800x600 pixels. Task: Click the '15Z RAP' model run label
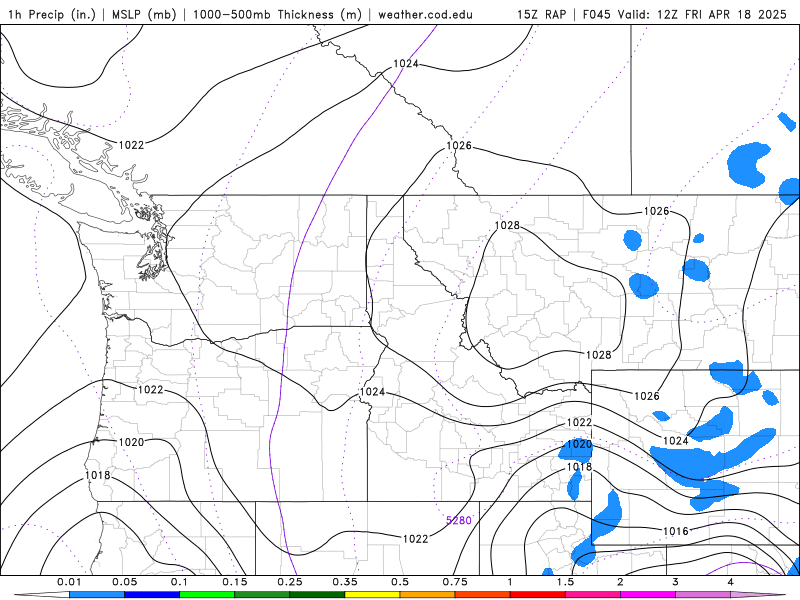point(541,14)
